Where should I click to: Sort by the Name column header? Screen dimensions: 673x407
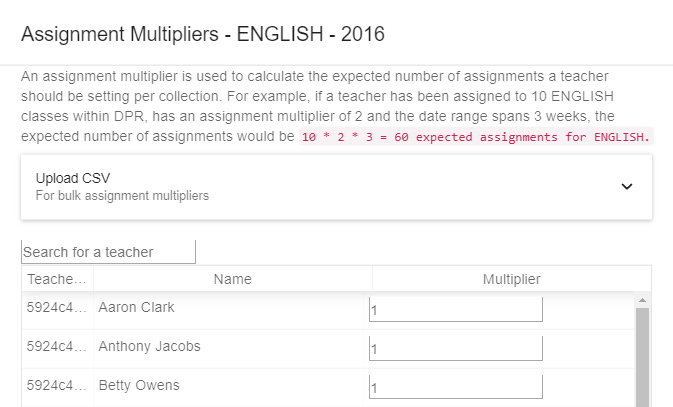[x=232, y=279]
